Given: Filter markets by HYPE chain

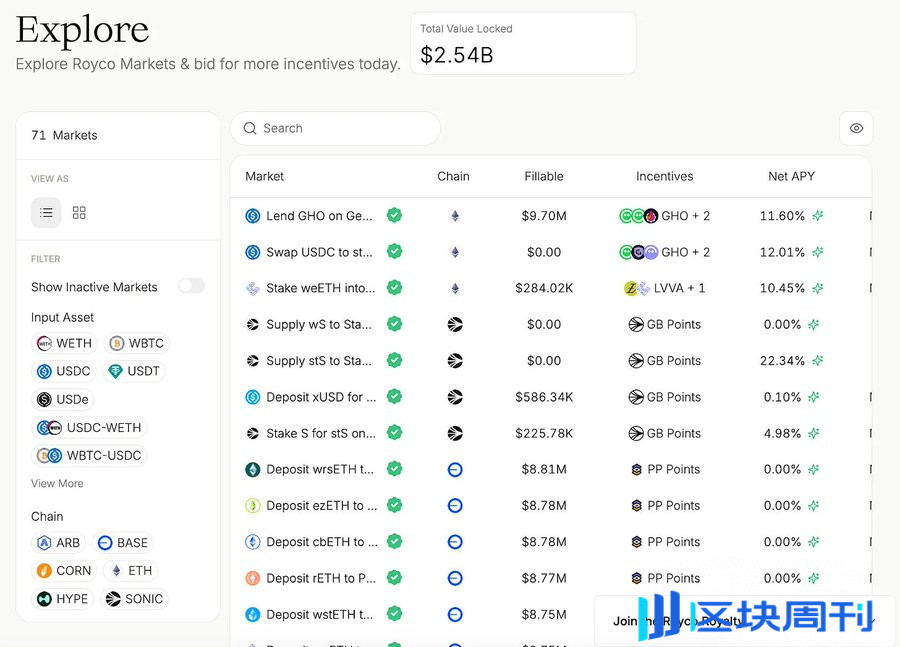Looking at the screenshot, I should coord(63,599).
